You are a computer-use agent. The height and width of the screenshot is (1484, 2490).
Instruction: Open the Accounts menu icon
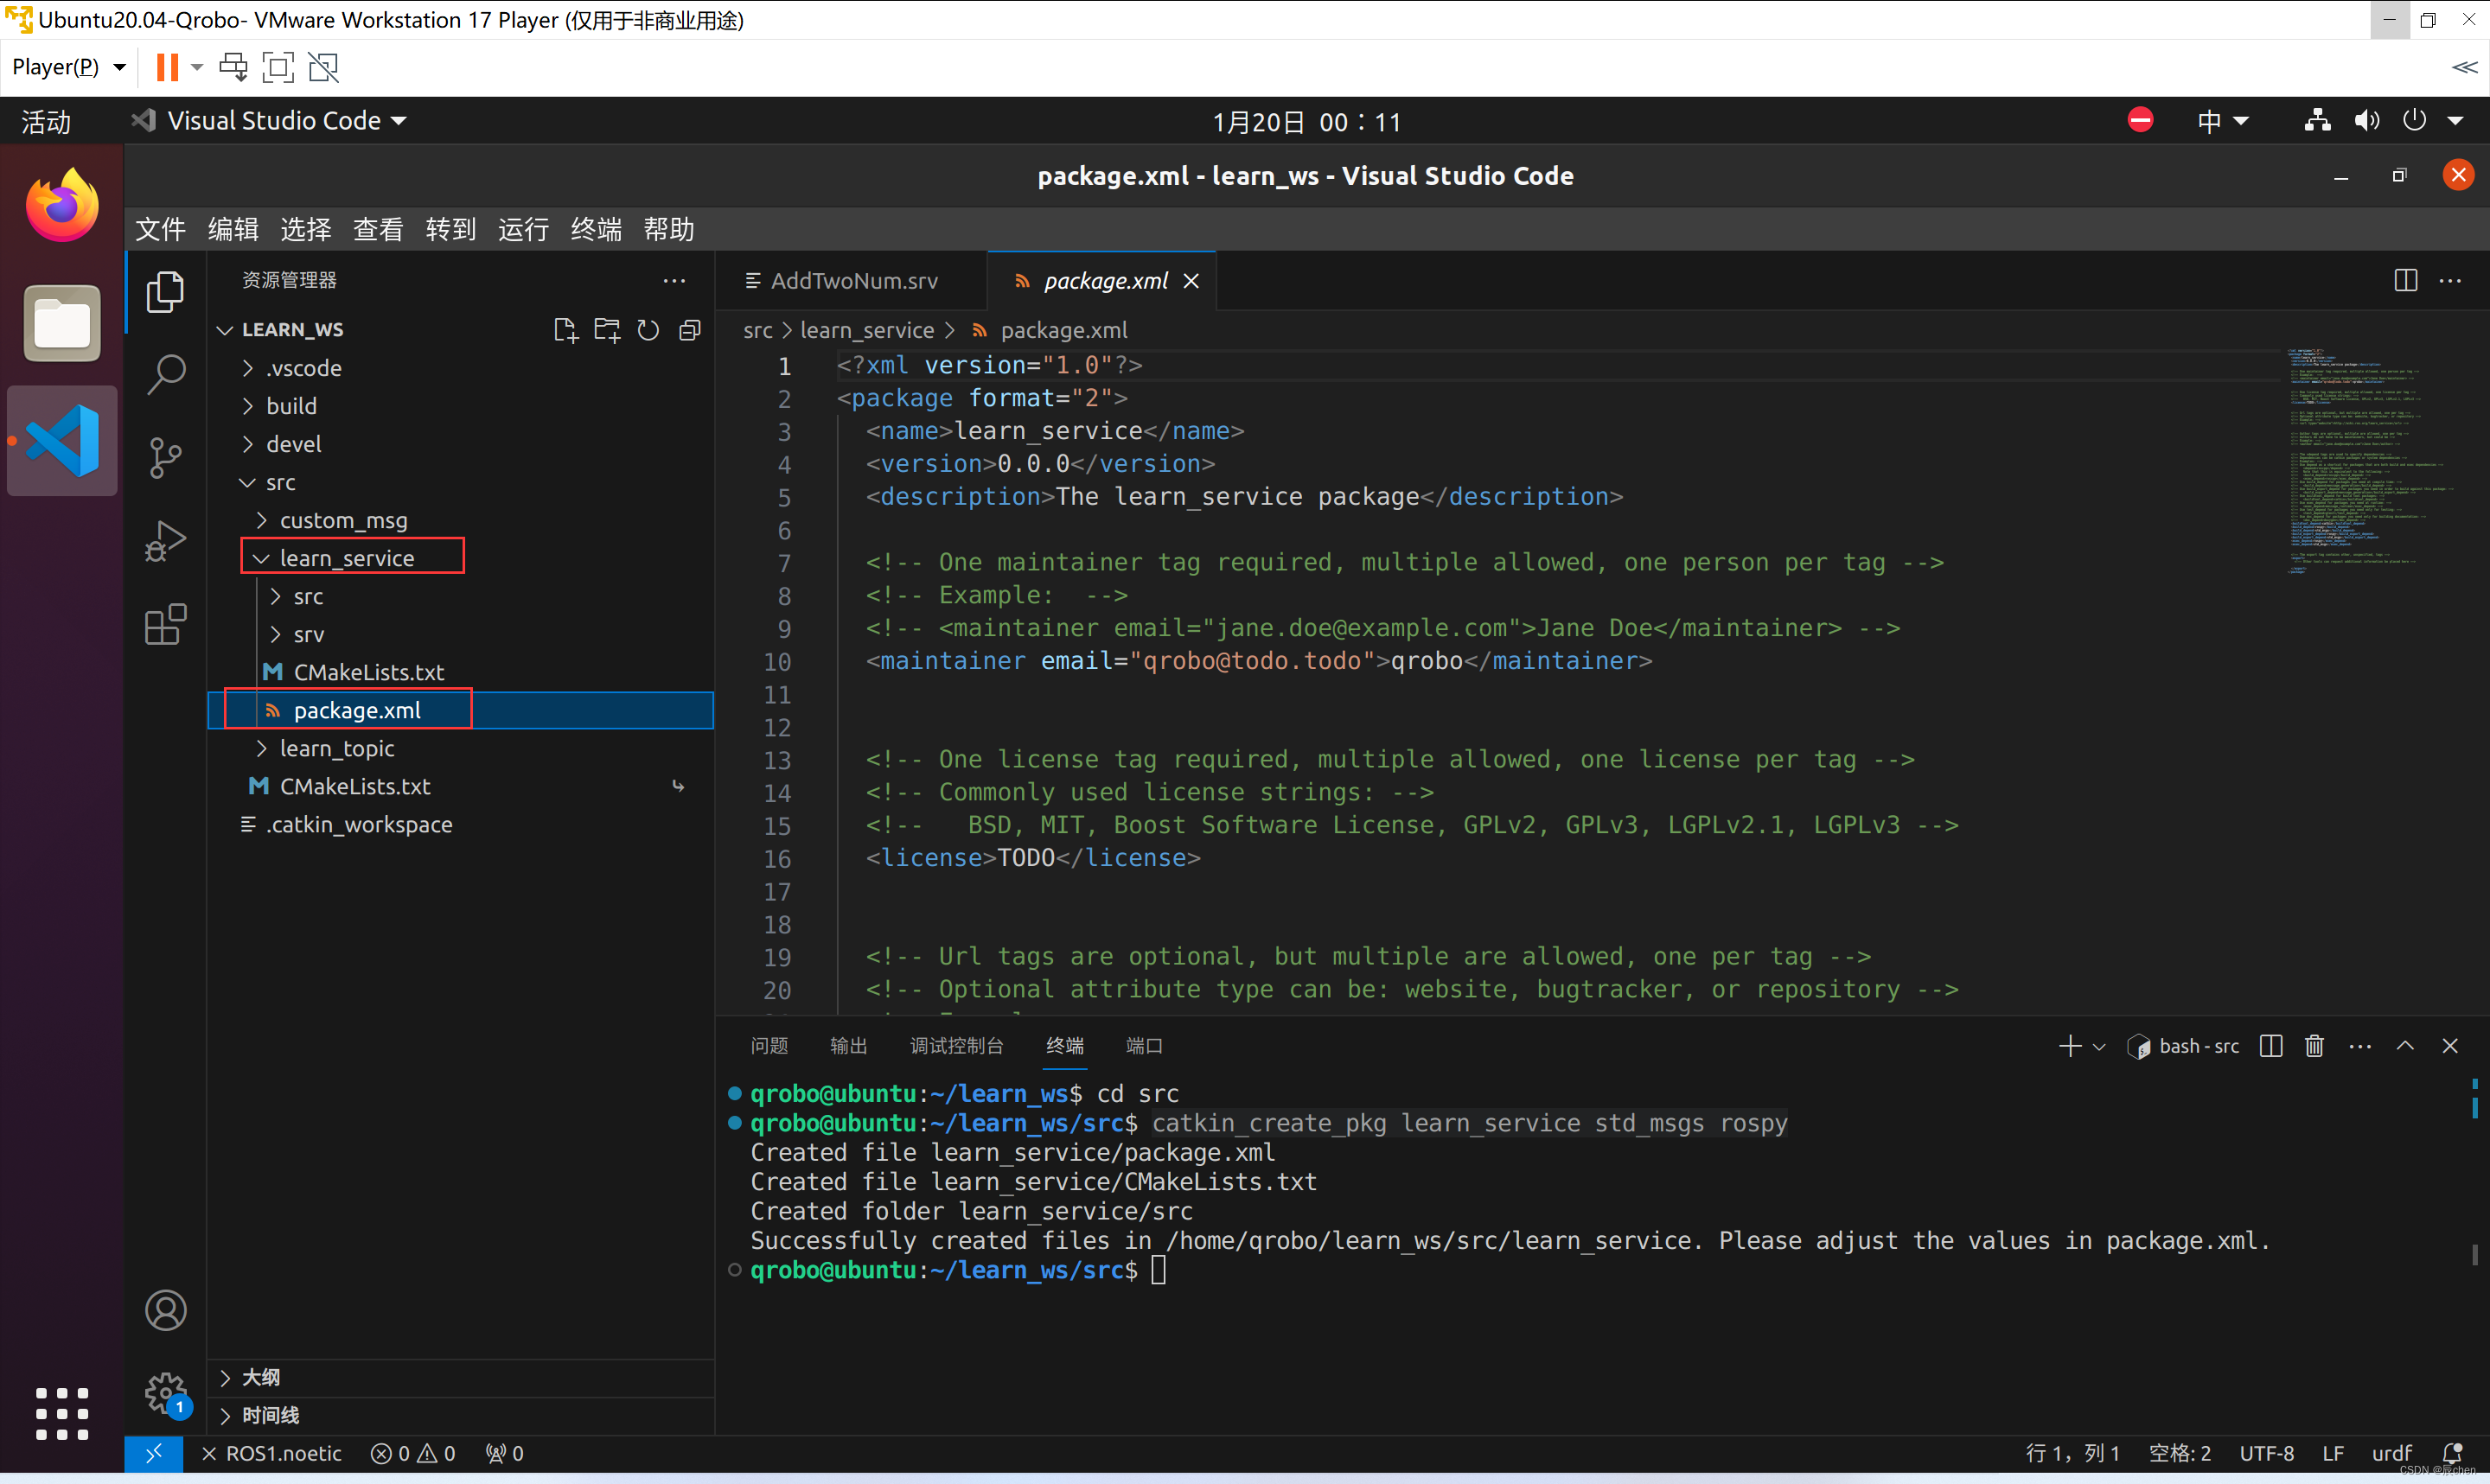165,1310
